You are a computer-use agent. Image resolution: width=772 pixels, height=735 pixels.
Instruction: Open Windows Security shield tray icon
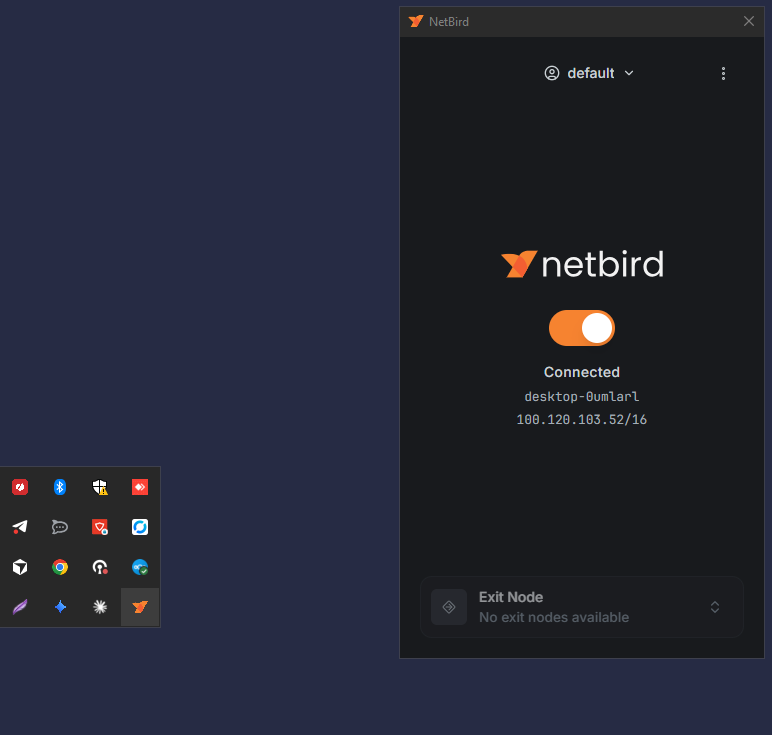tap(100, 487)
